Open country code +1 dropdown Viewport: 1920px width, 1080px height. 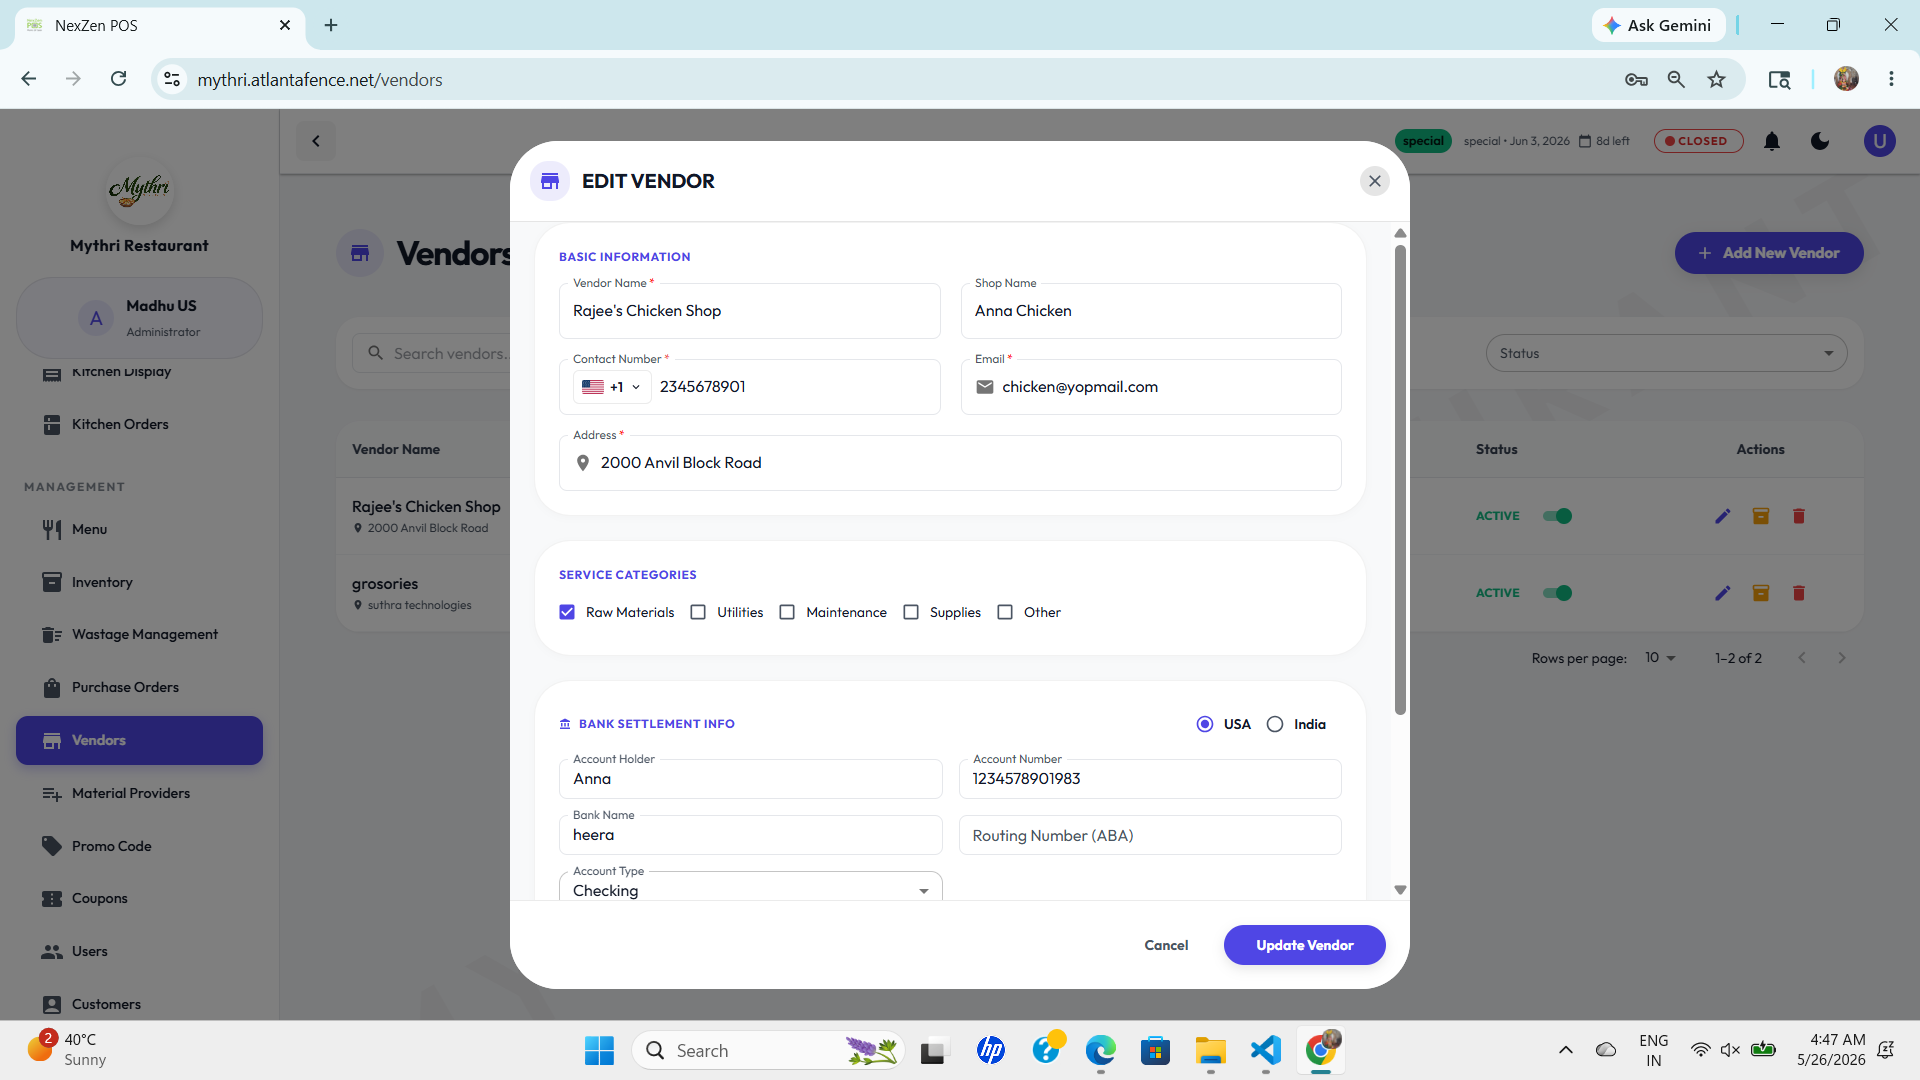(x=612, y=387)
